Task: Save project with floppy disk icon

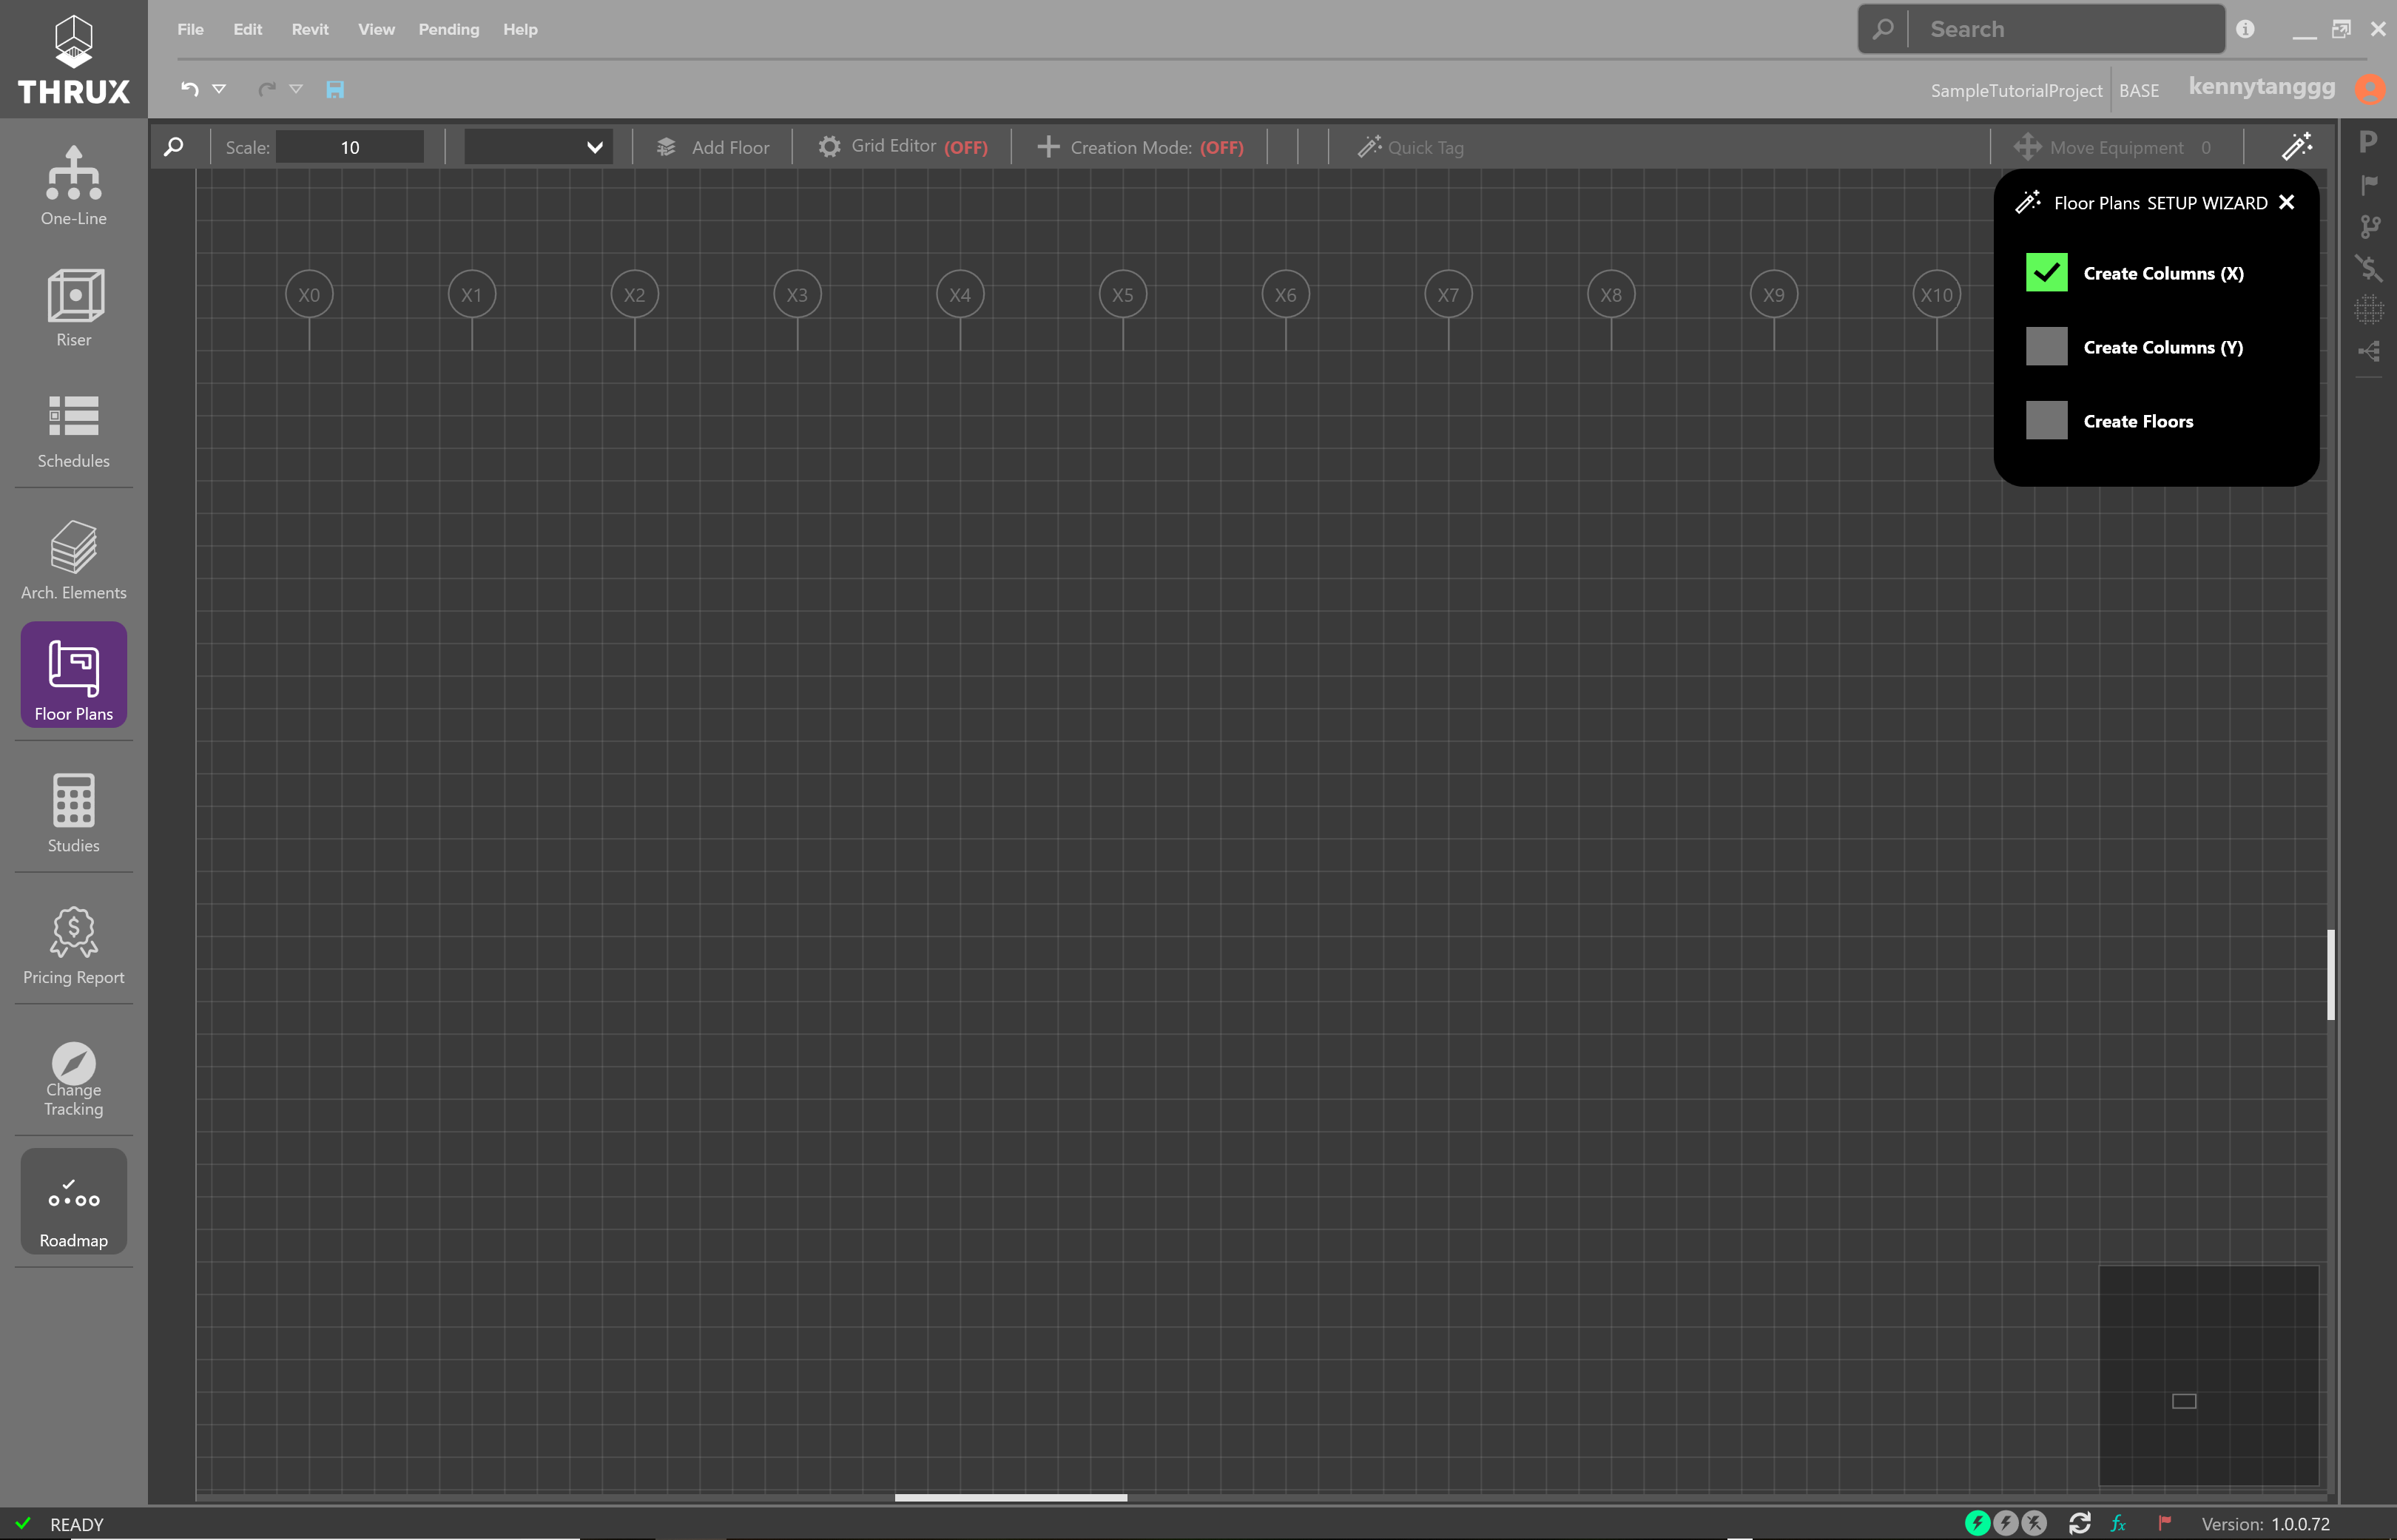Action: pos(335,89)
